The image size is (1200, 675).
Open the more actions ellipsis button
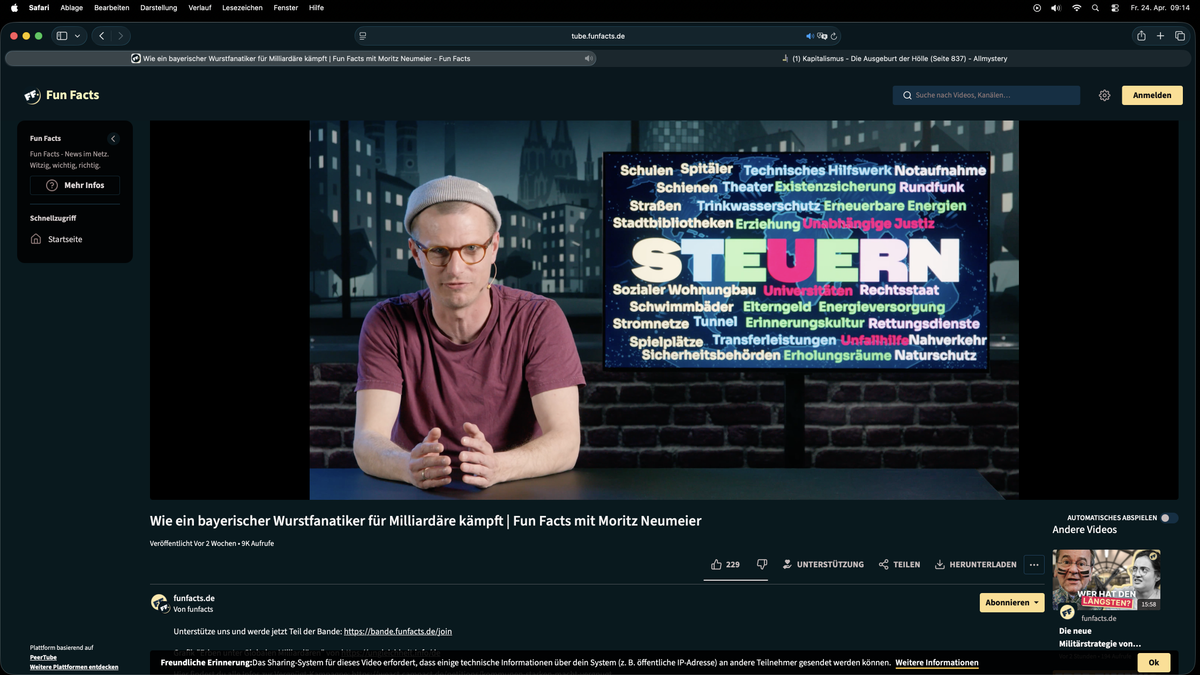click(1034, 564)
